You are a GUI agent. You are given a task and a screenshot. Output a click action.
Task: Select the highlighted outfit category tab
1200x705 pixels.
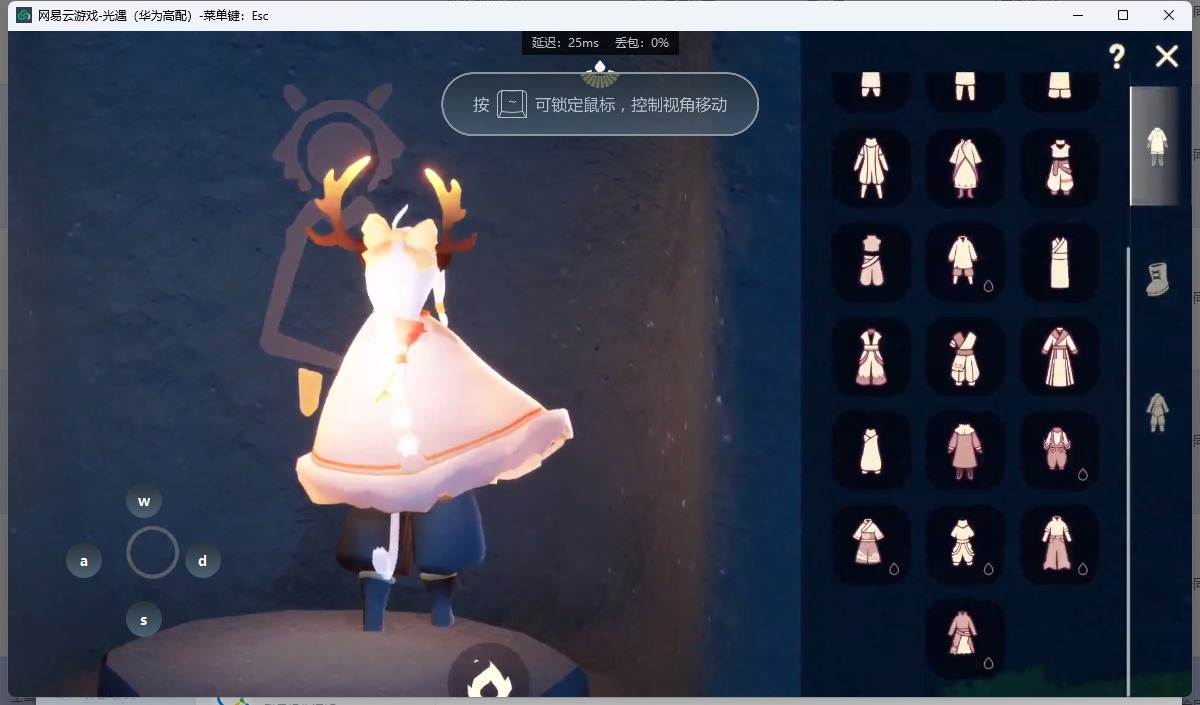[x=1156, y=146]
